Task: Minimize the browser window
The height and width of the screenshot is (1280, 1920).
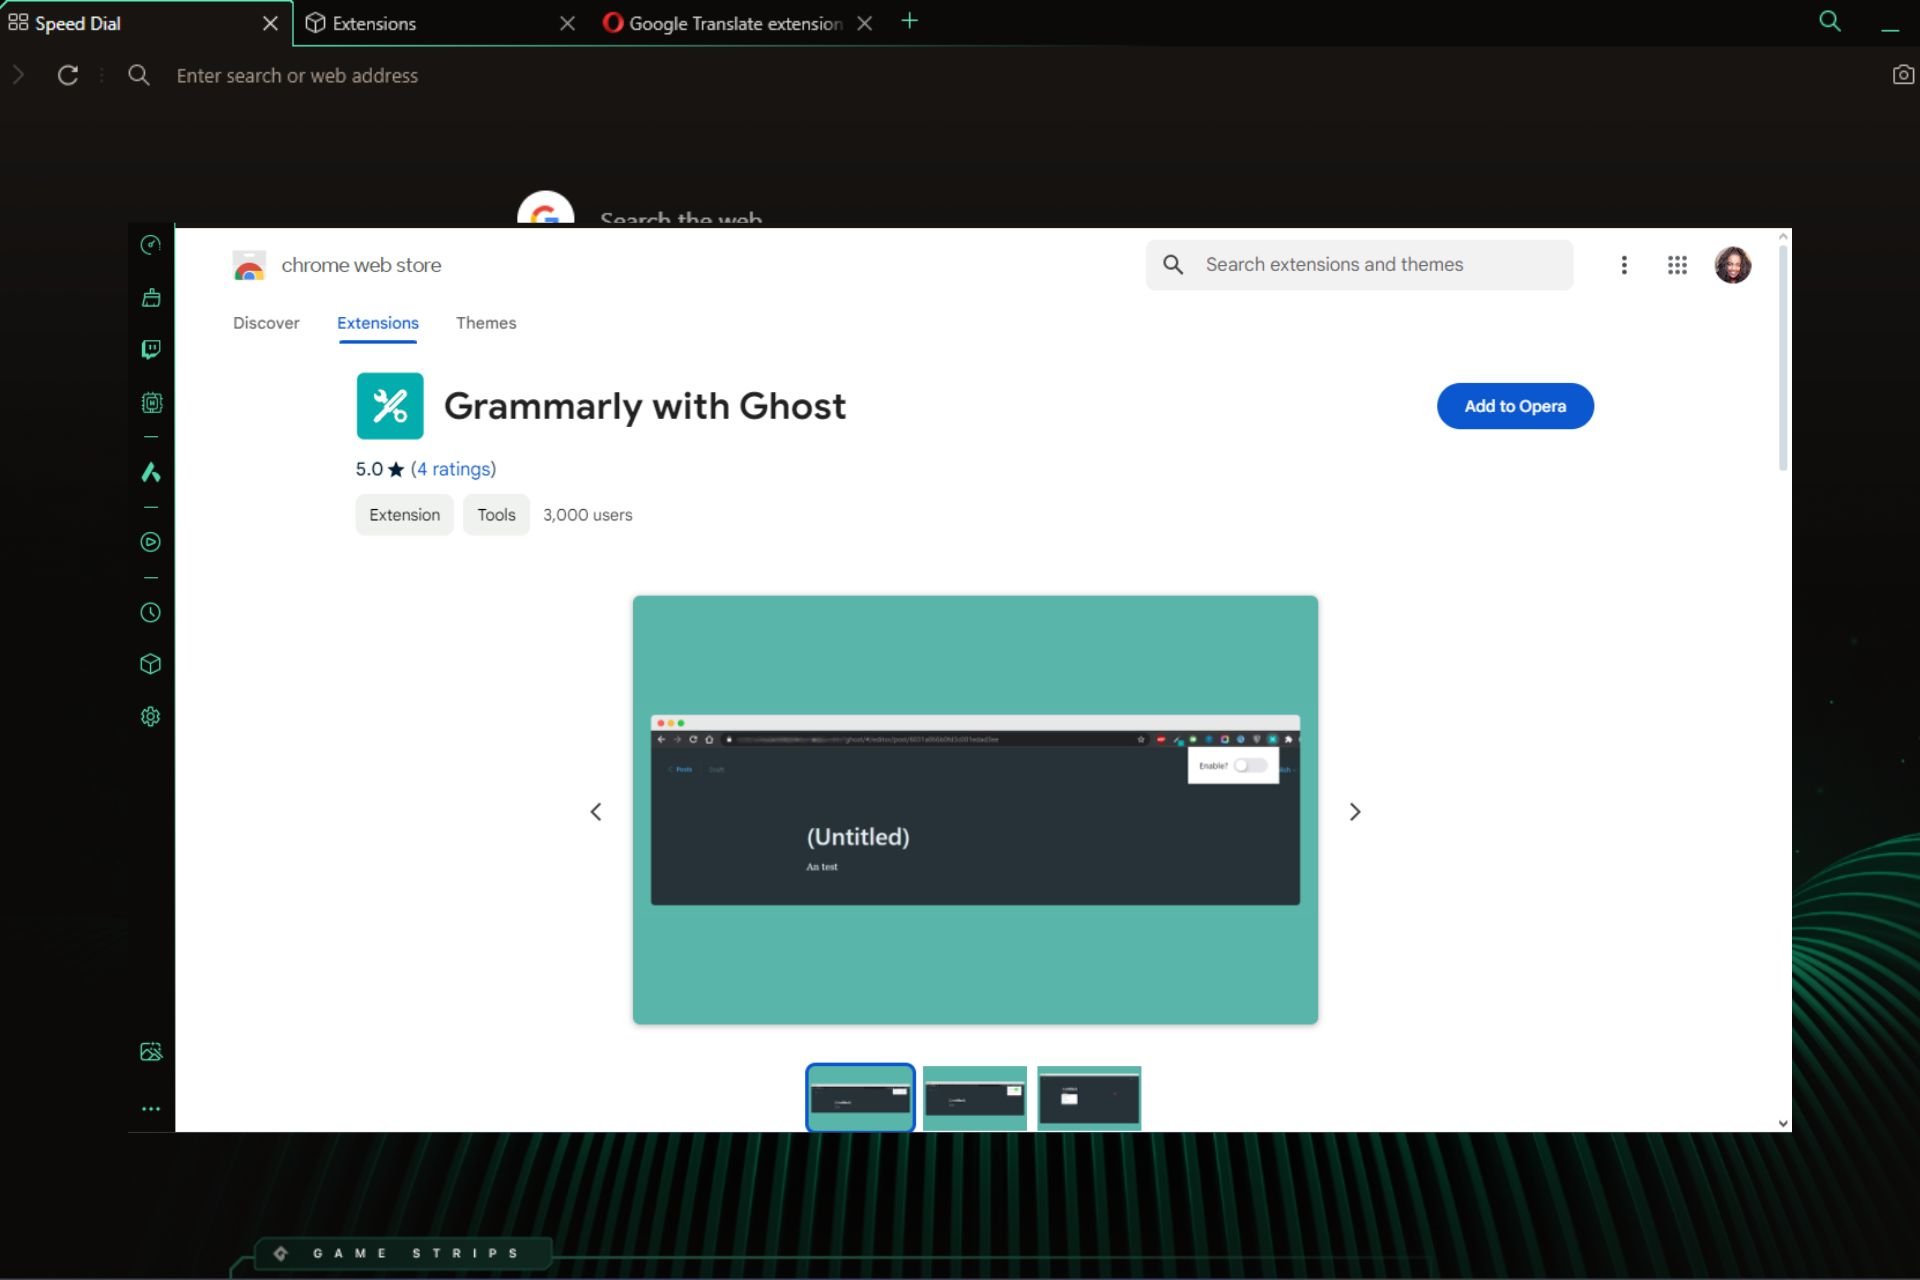Action: click(x=1889, y=28)
